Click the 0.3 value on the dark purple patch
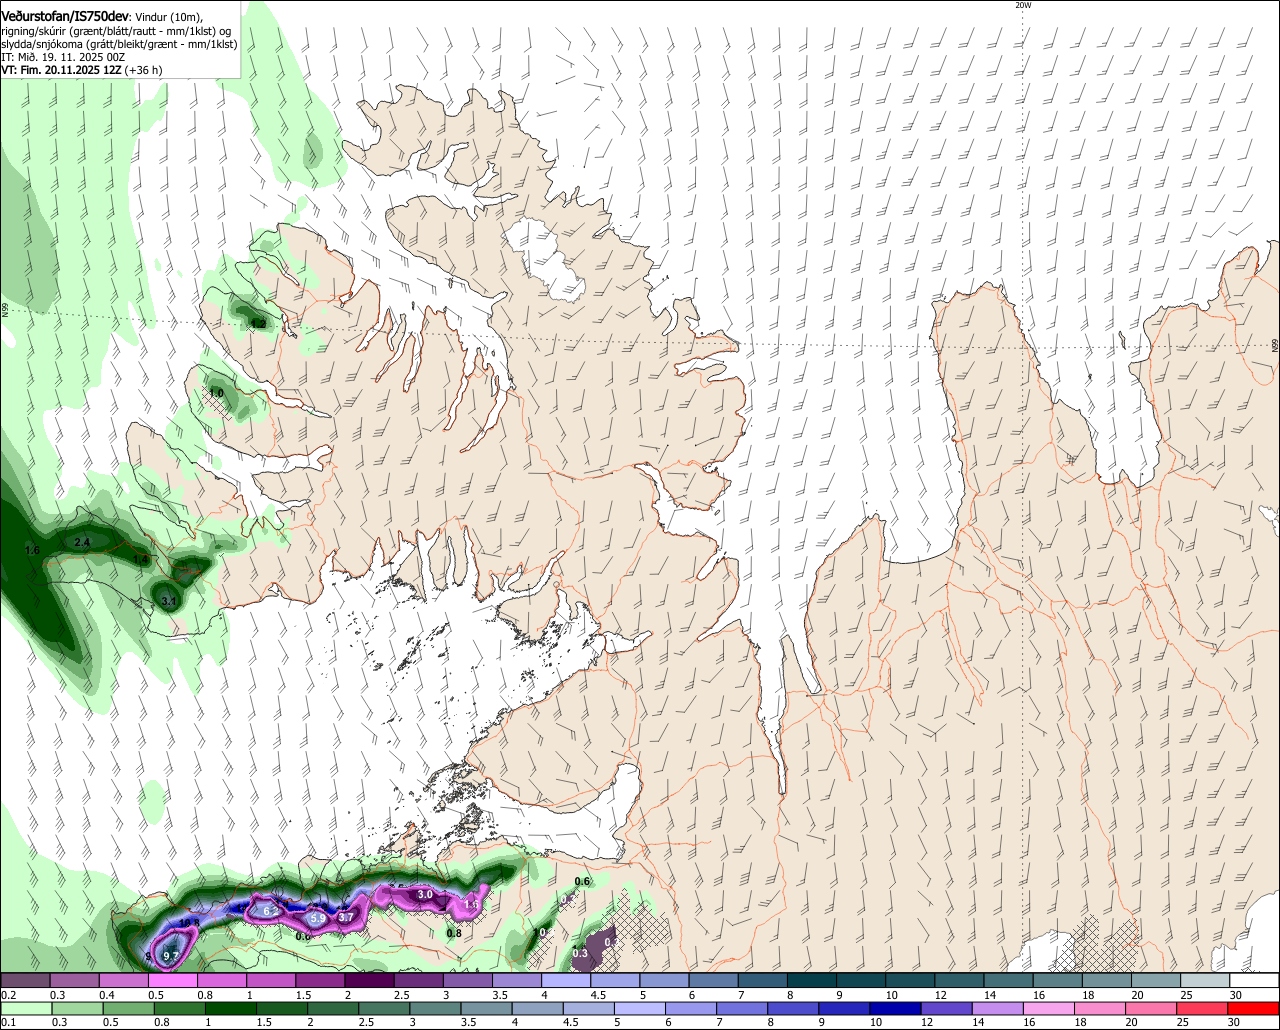This screenshot has height=1030, width=1280. pyautogui.click(x=580, y=953)
